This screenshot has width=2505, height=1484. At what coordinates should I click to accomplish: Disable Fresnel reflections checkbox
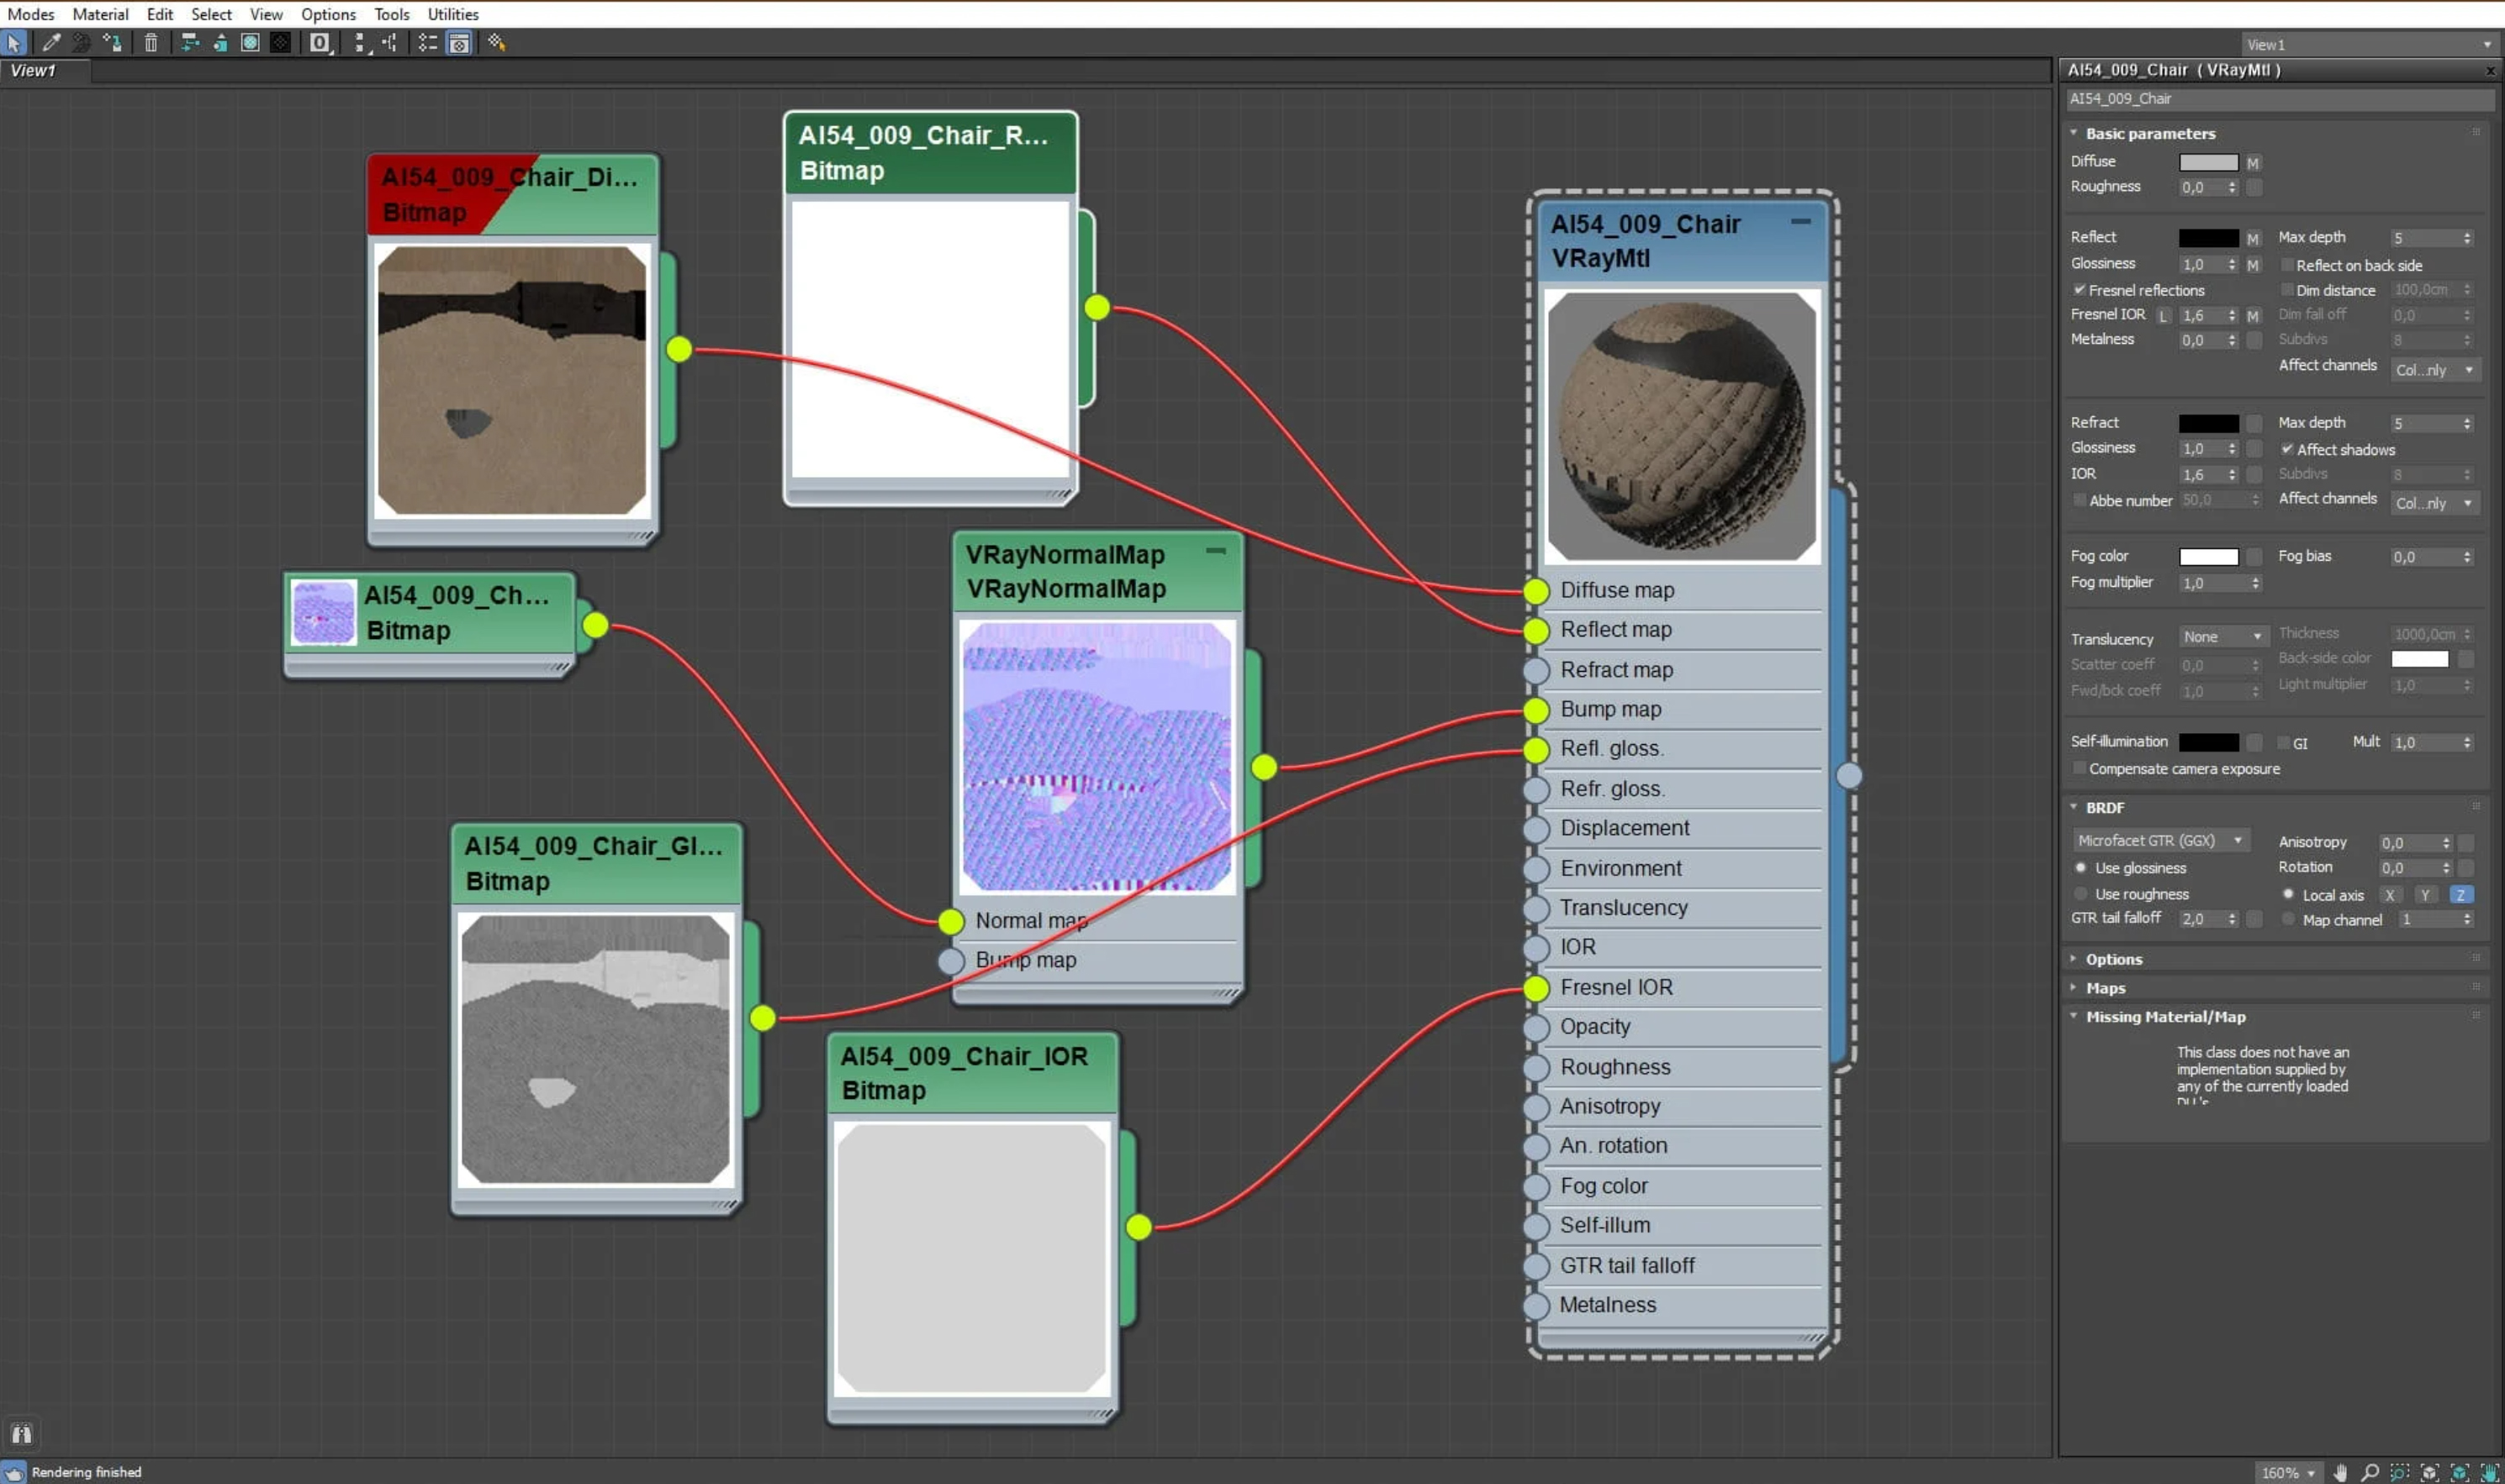(x=2080, y=290)
